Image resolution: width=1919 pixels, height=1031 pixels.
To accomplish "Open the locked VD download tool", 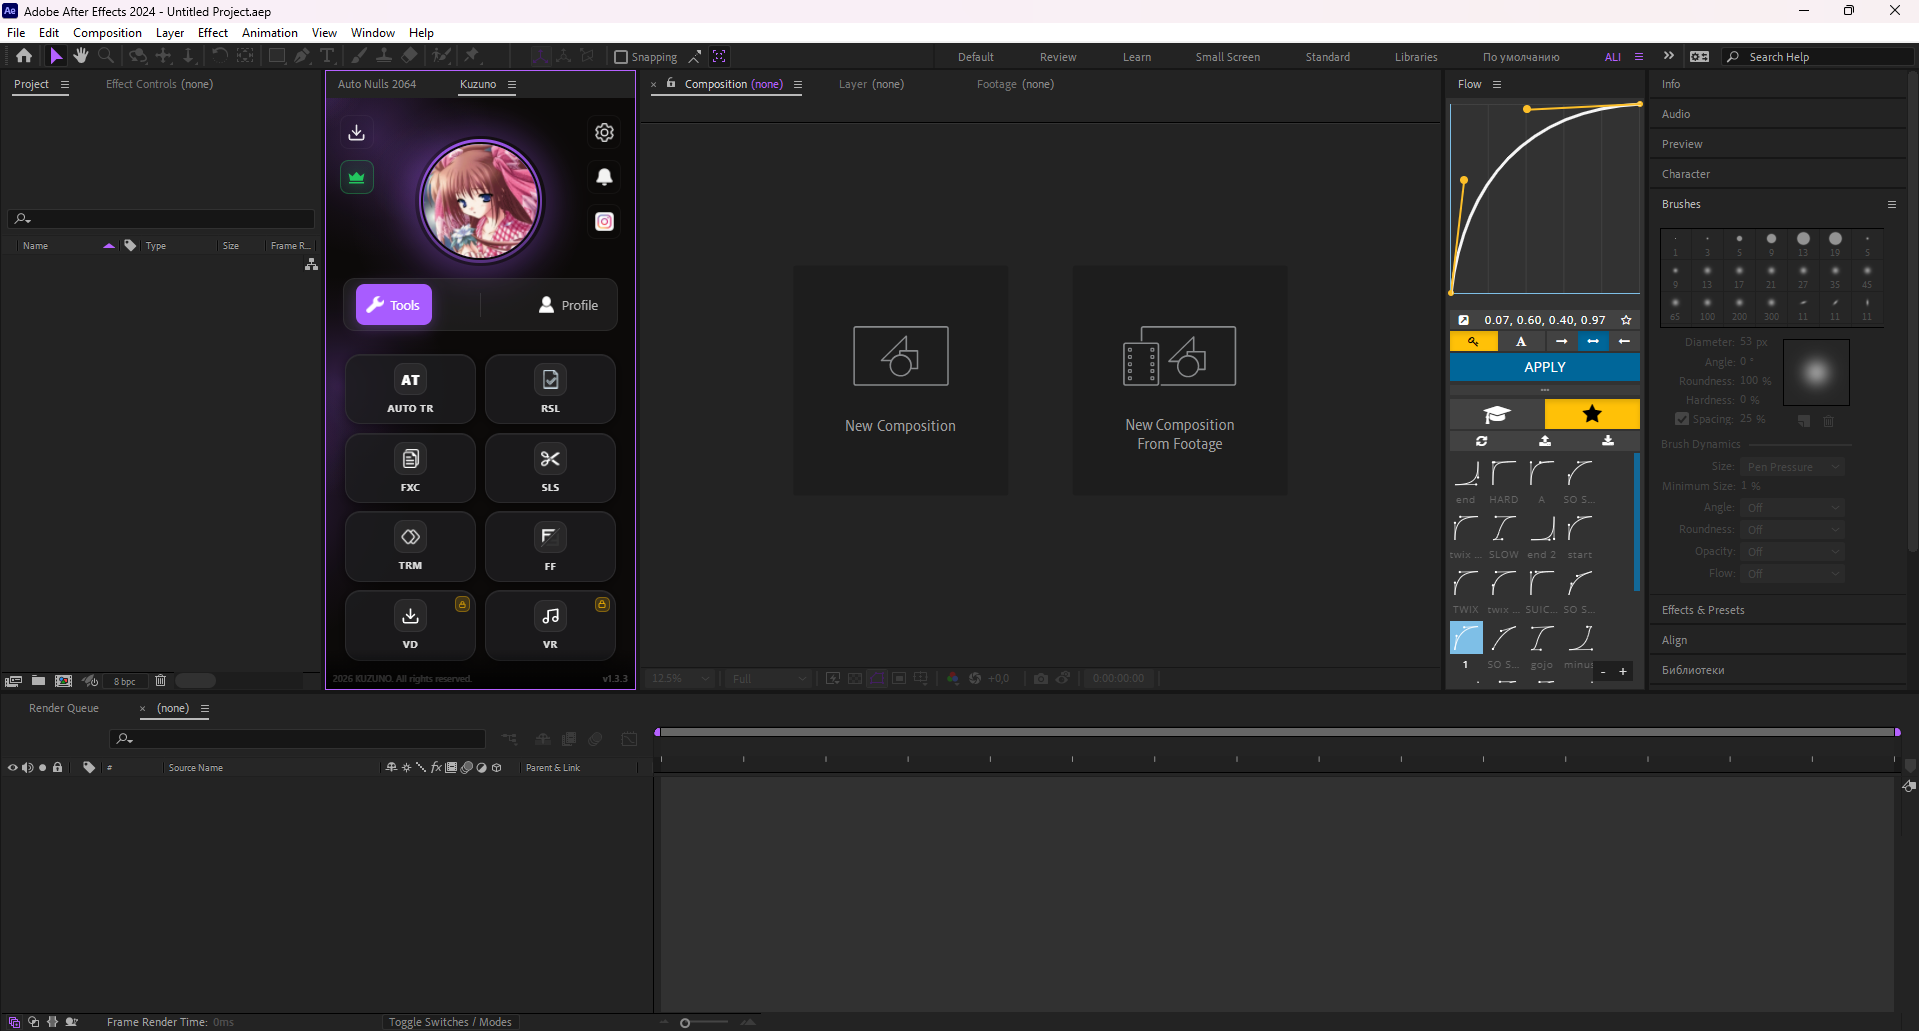I will click(410, 626).
